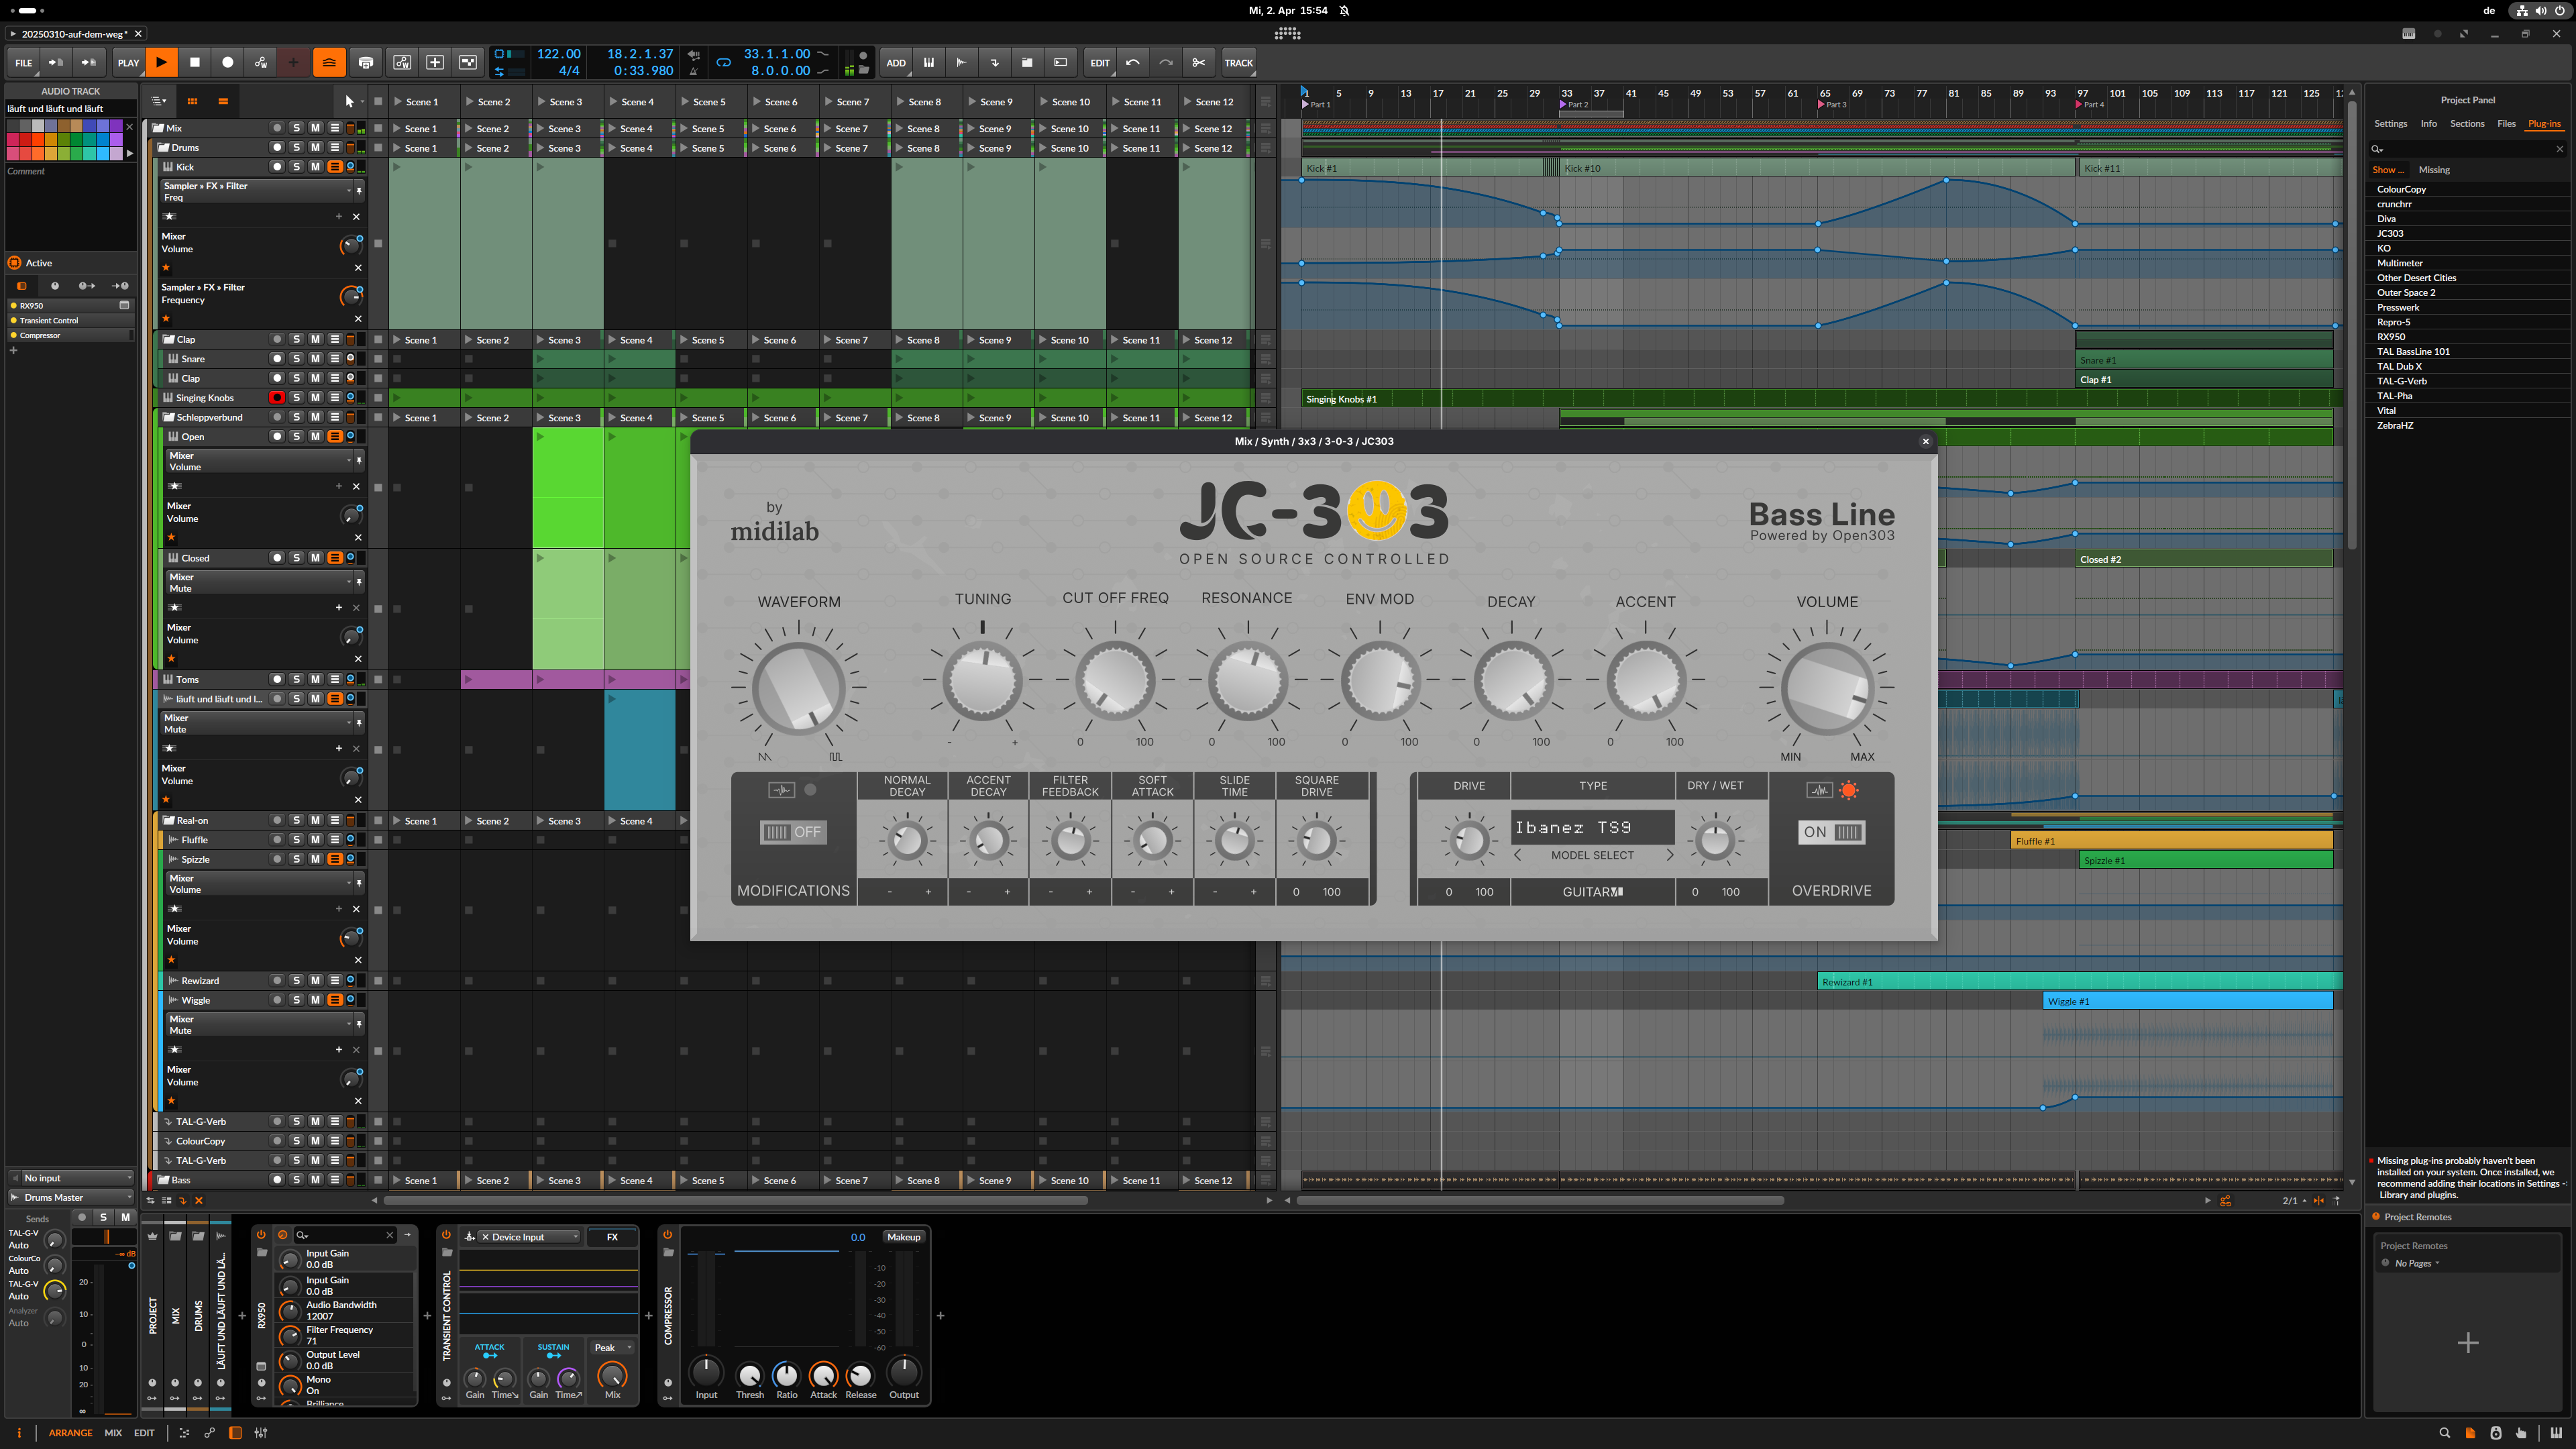Mute the Snare track
Viewport: 2576px width, 1449px height.
[315, 359]
